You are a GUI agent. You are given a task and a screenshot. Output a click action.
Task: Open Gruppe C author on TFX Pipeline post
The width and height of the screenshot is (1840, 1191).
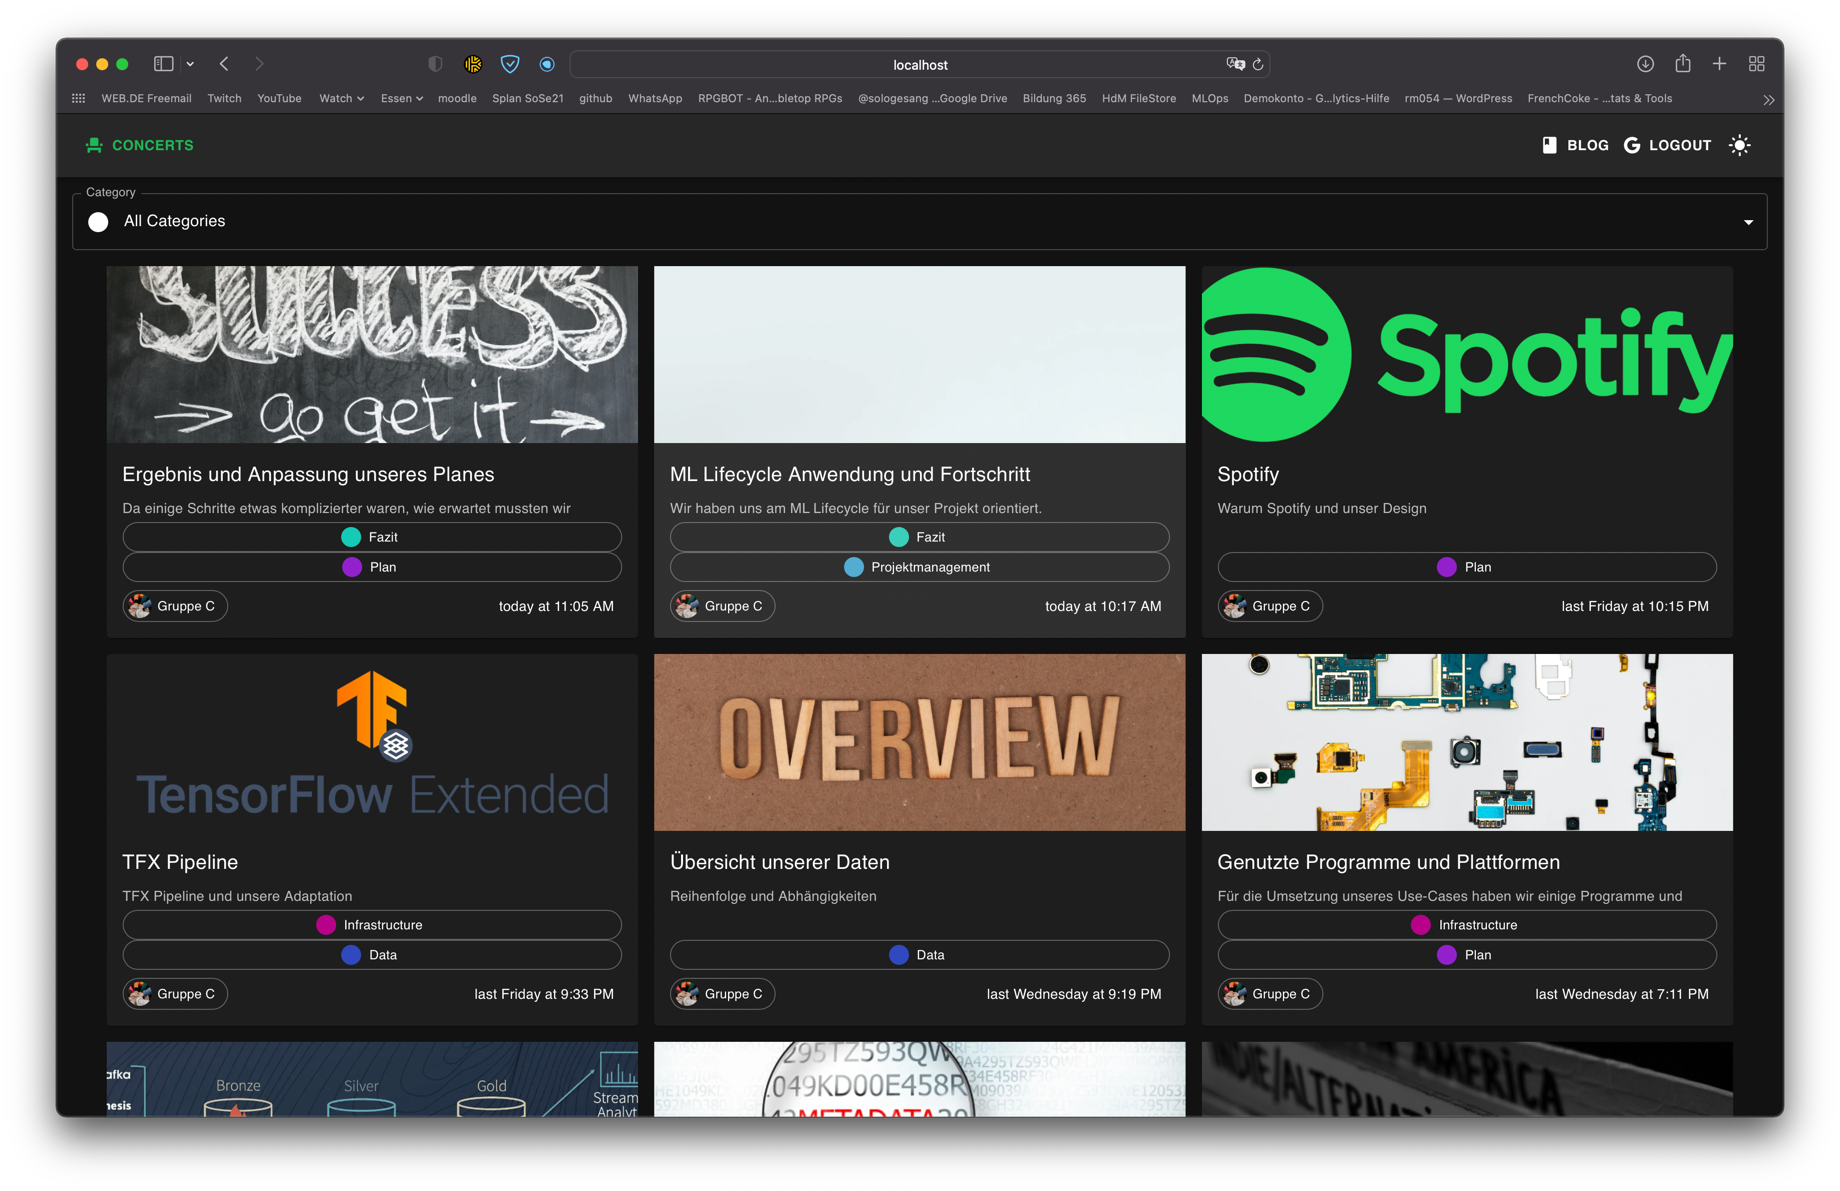point(175,994)
